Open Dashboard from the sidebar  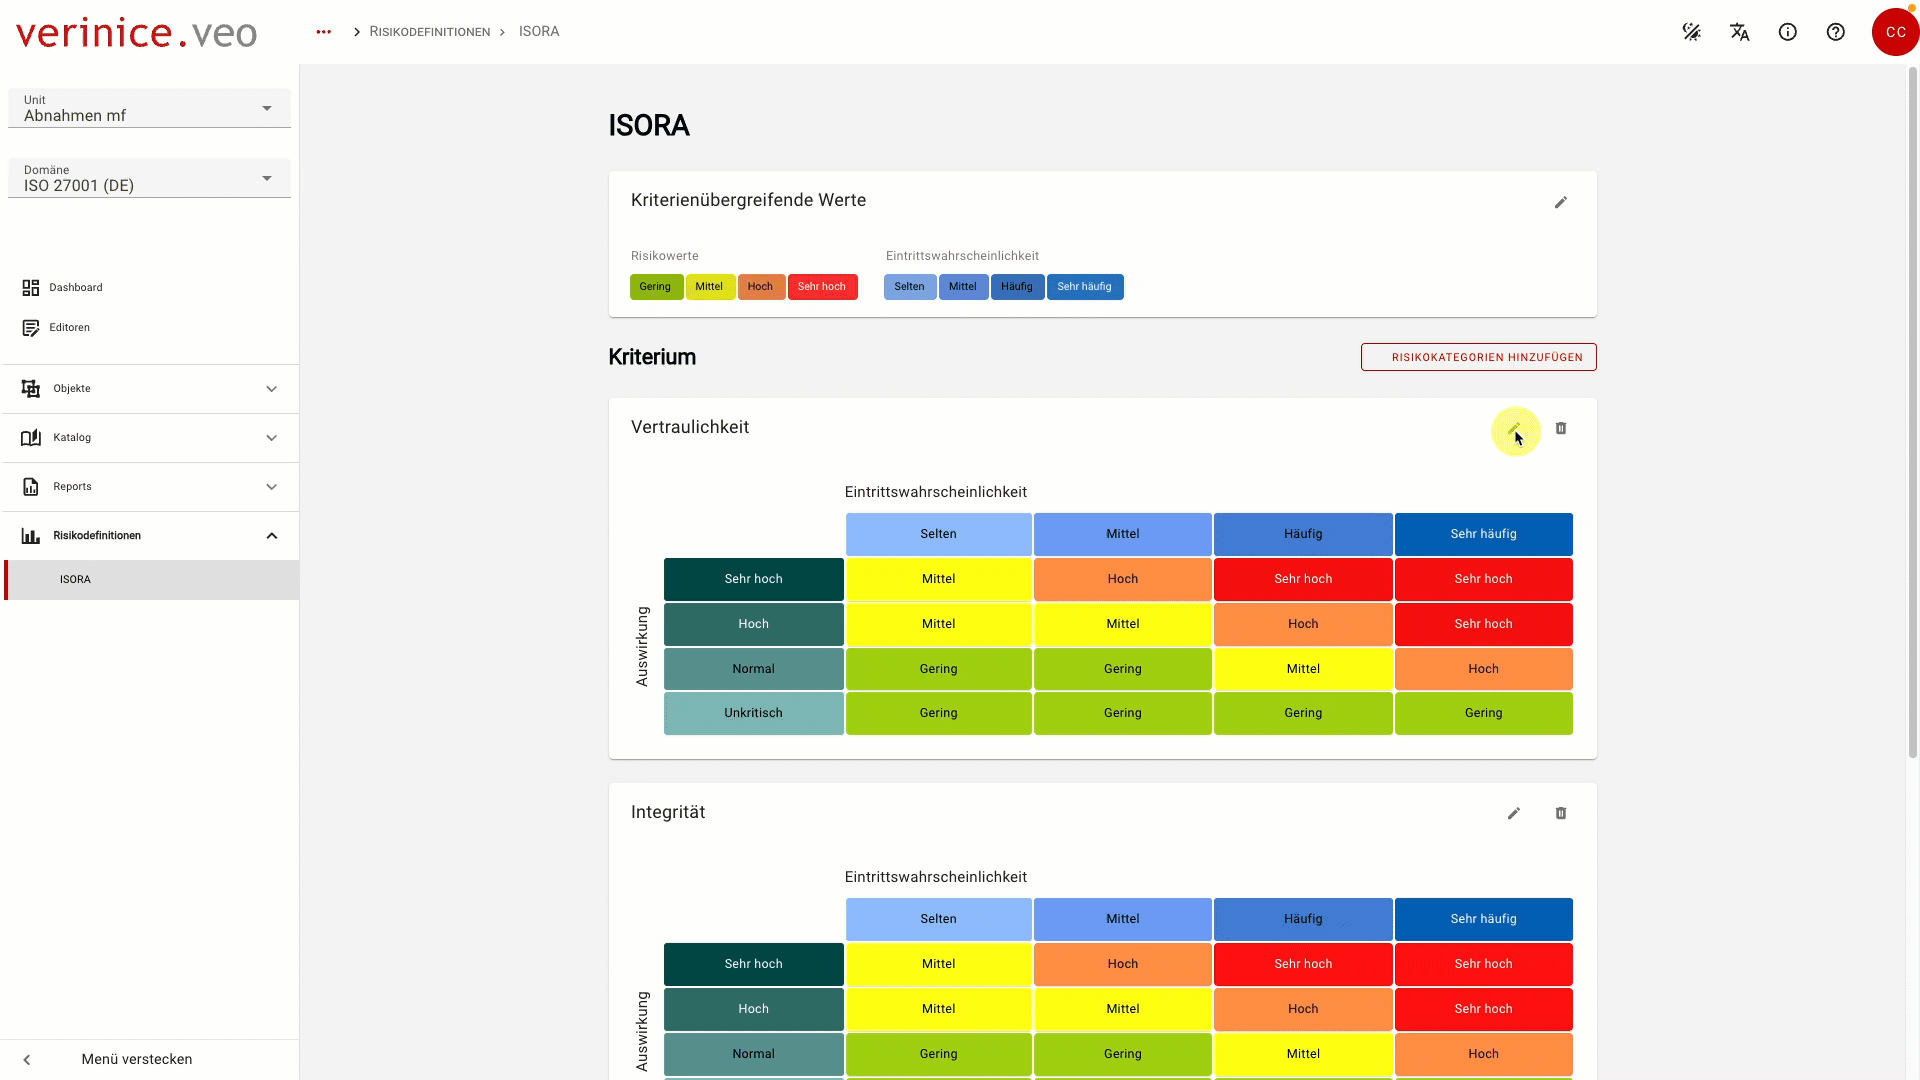point(150,288)
